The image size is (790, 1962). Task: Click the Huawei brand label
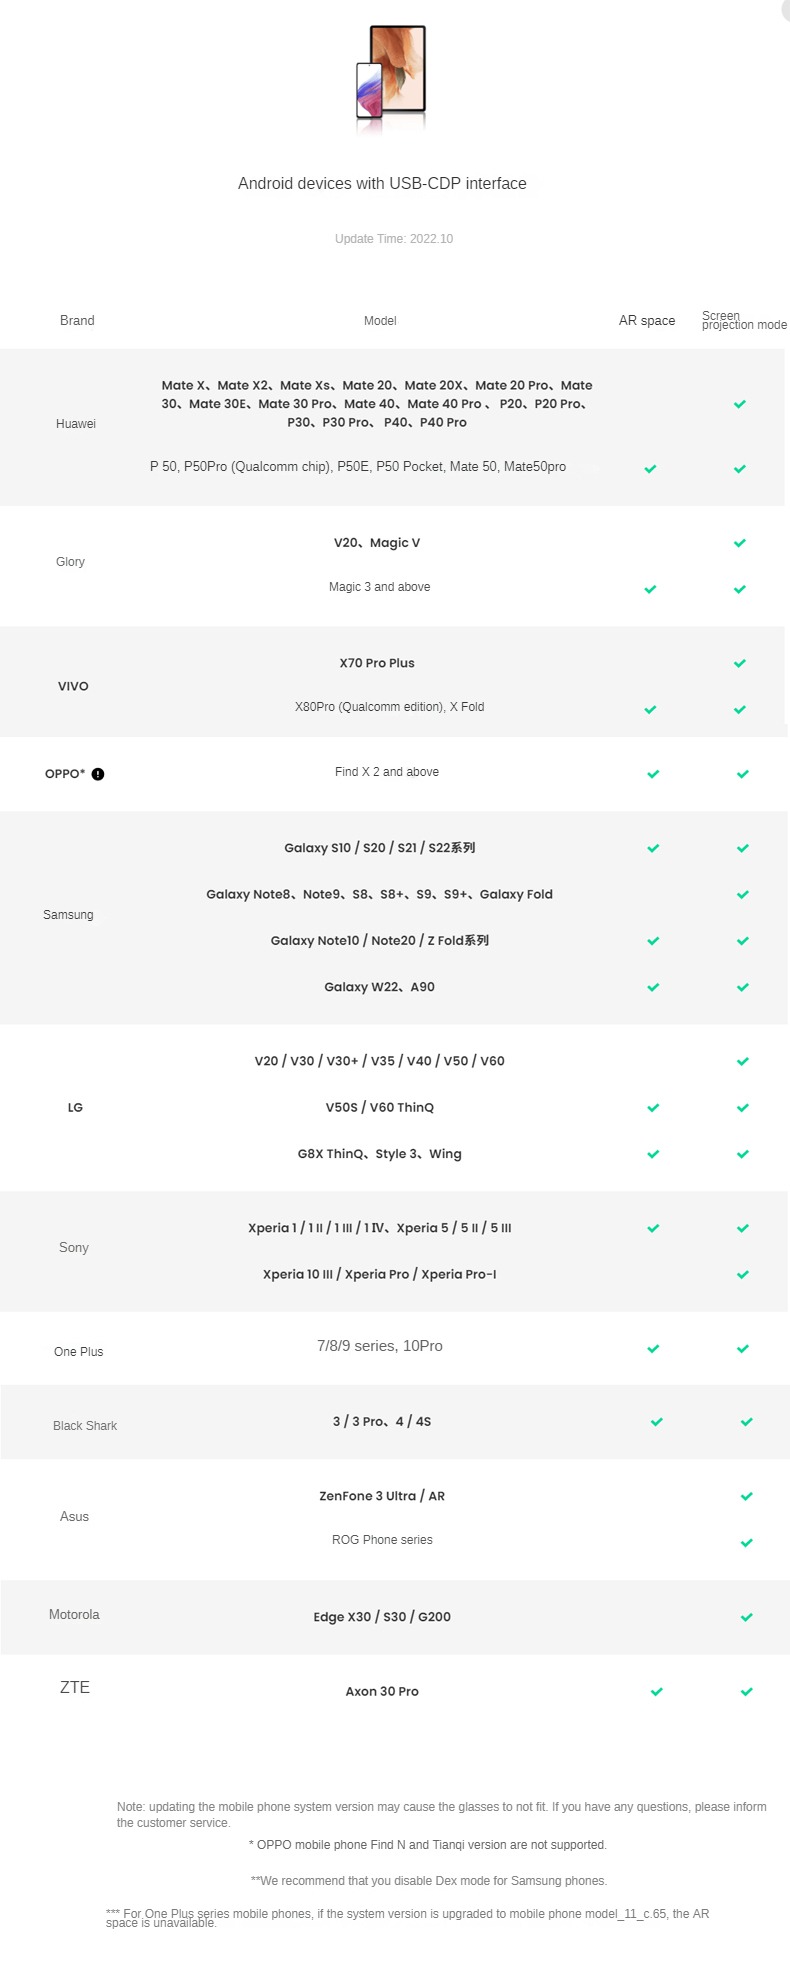point(76,424)
